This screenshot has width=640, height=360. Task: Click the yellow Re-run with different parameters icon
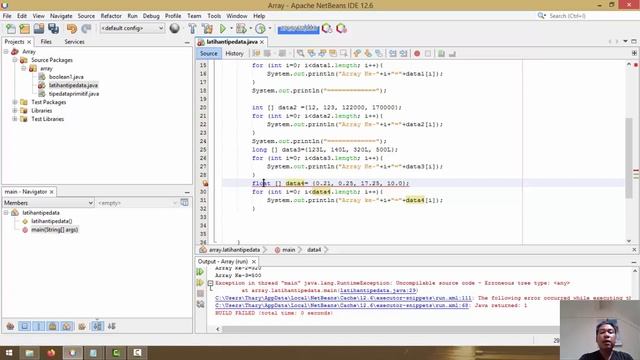click(x=200, y=282)
